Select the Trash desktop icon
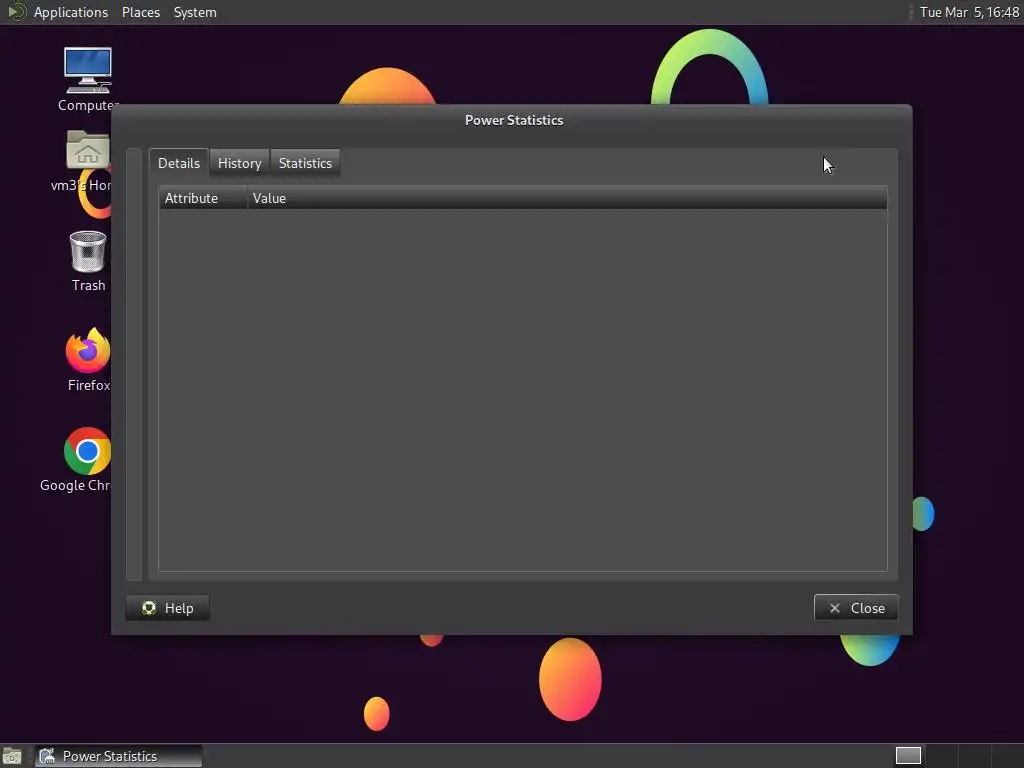Viewport: 1024px width, 768px height. coord(88,261)
